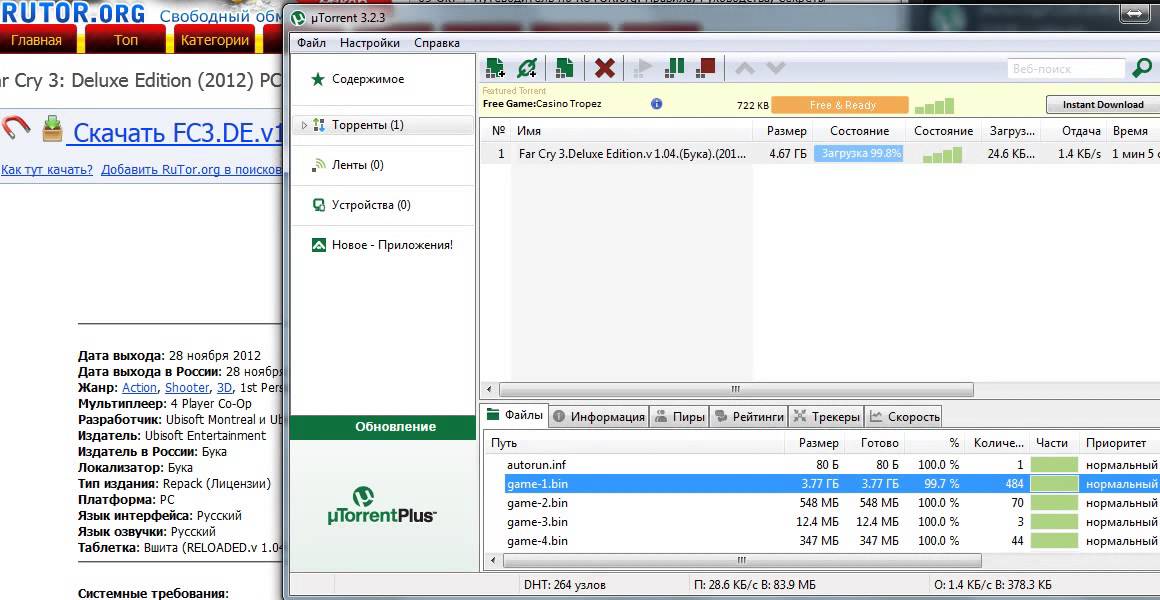Switch to the Рейтинги tab
This screenshot has height=600, width=1160.
[749, 417]
